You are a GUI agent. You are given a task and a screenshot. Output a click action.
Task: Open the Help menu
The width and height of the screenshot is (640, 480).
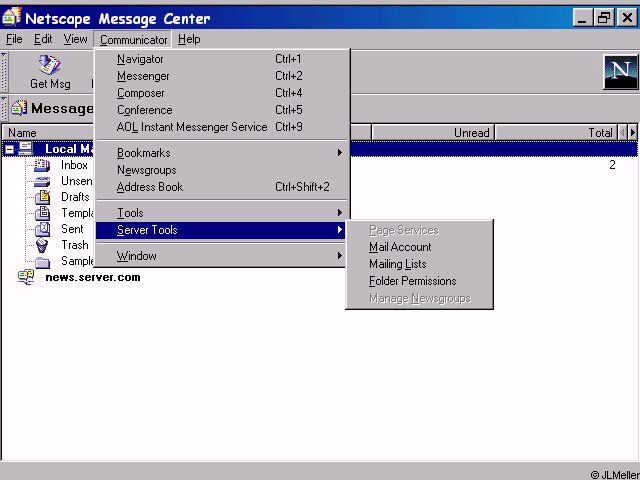[x=189, y=39]
